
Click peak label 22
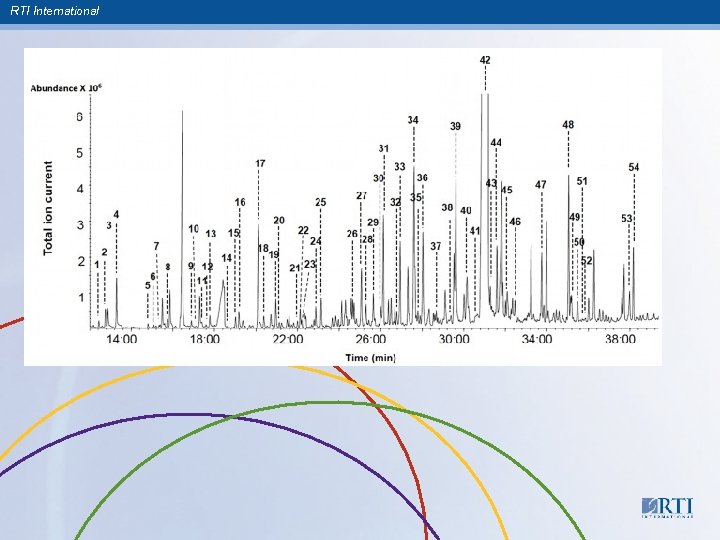click(x=303, y=231)
